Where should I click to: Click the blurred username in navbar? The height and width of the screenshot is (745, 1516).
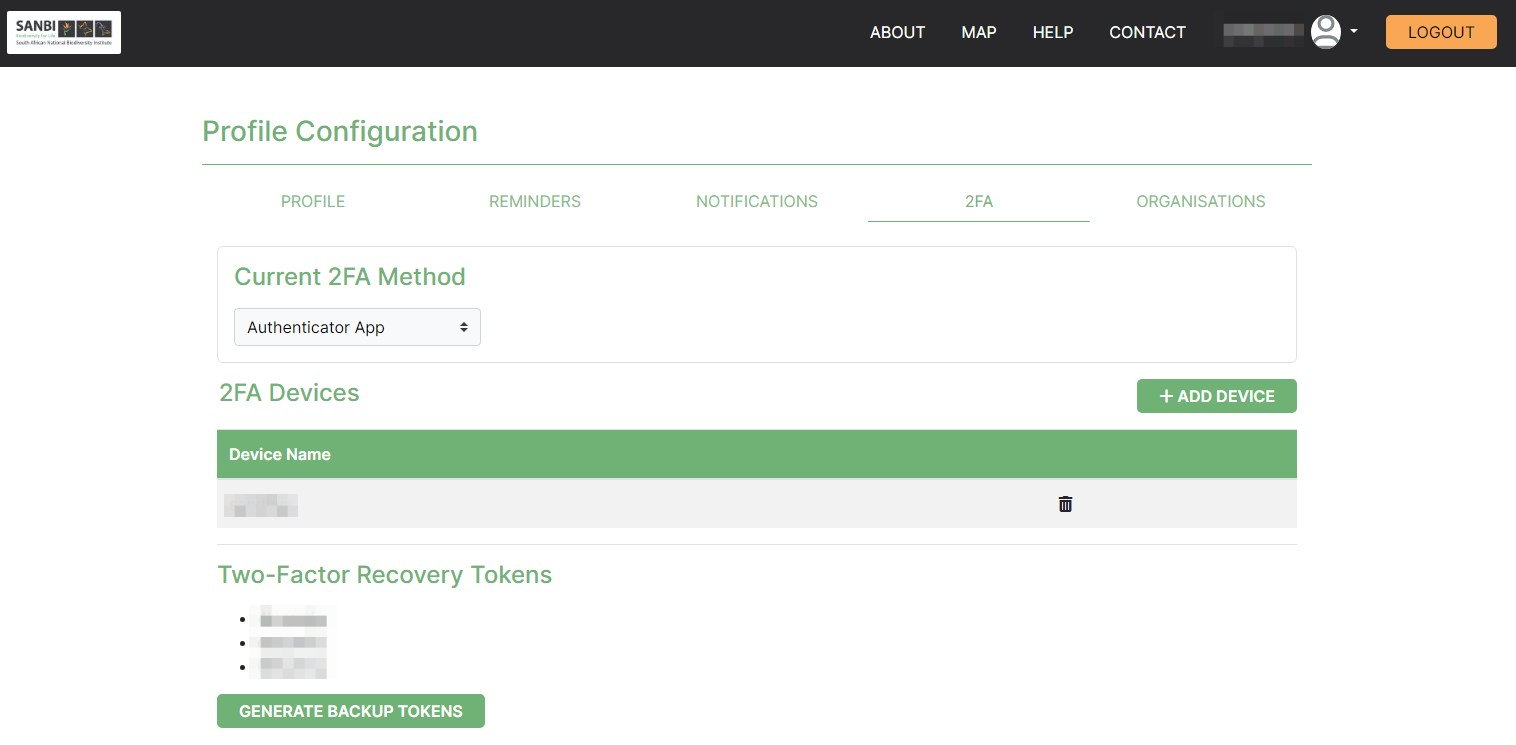(x=1264, y=33)
